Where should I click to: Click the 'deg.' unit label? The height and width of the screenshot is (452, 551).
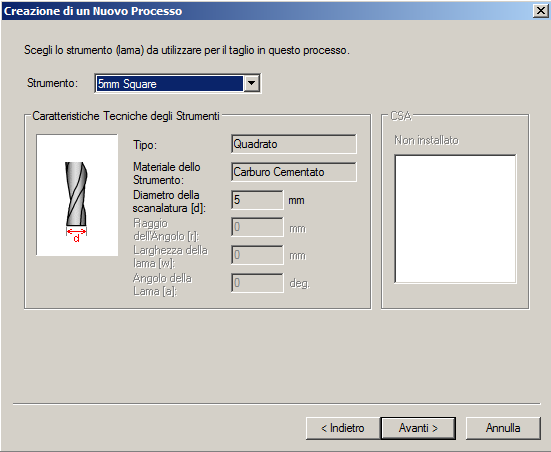[299, 283]
